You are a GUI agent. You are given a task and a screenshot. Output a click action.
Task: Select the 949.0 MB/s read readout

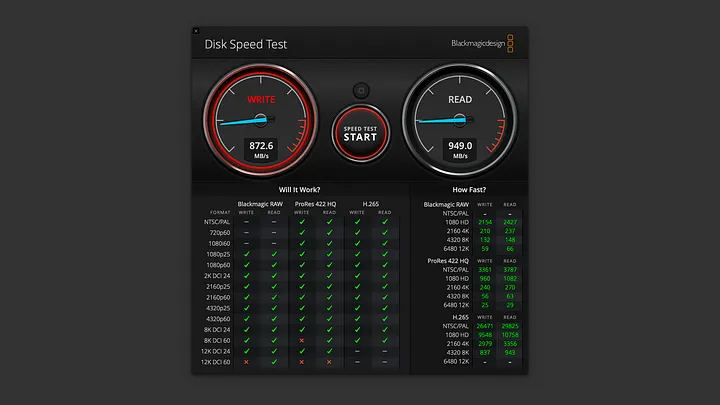(460, 150)
